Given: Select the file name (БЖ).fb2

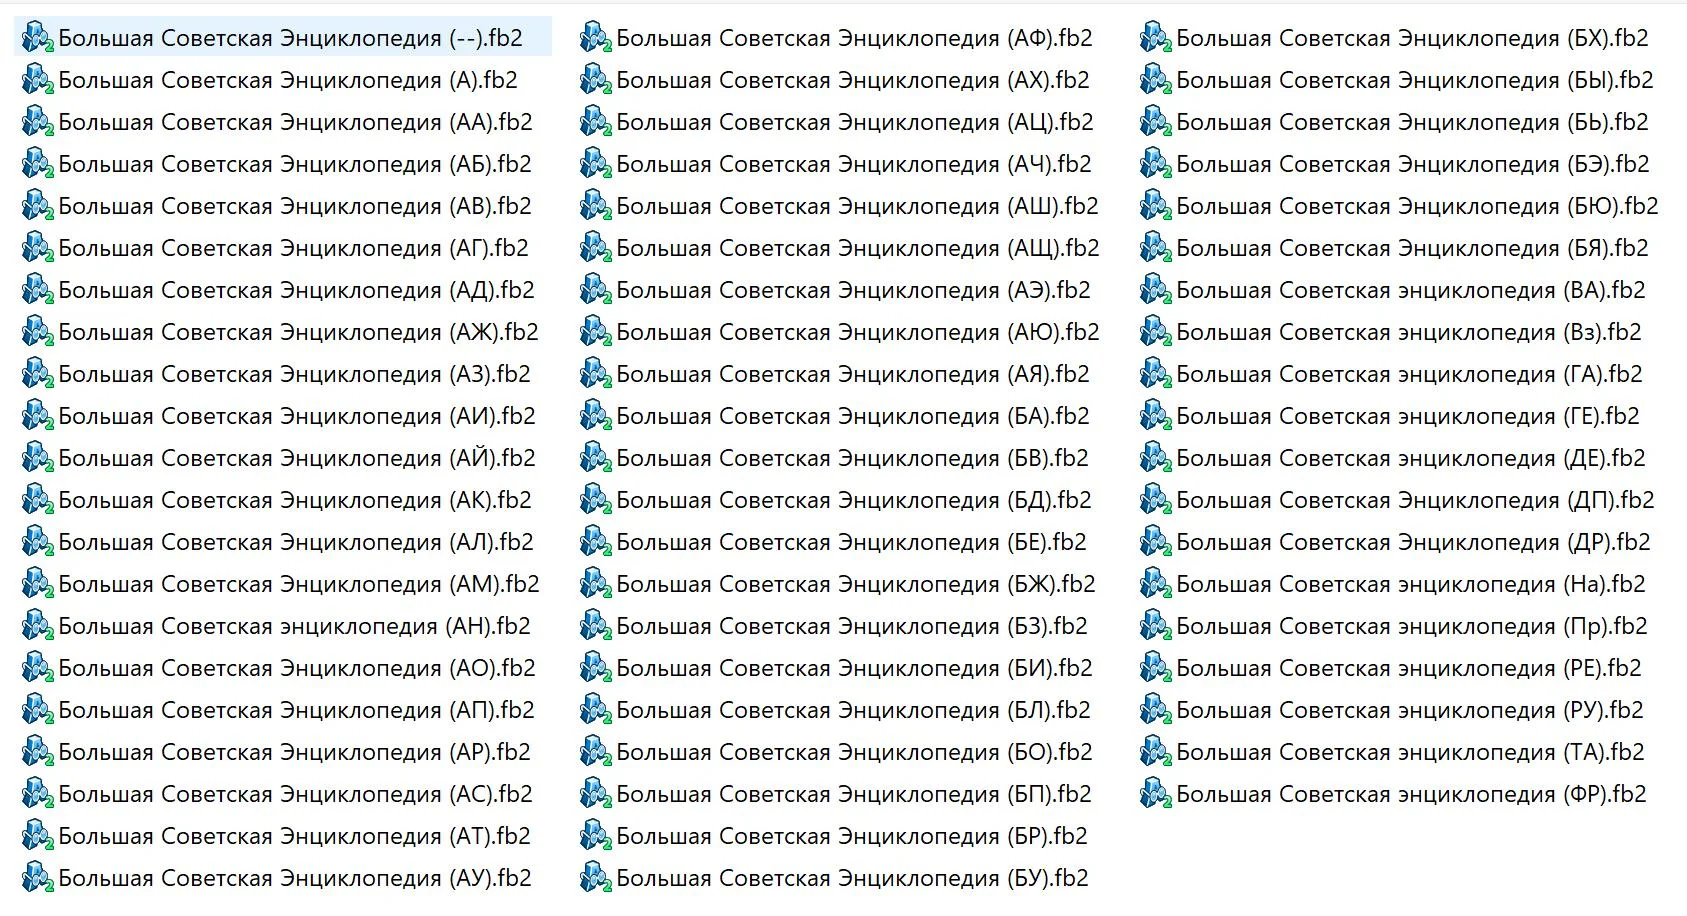Looking at the screenshot, I should click(855, 584).
